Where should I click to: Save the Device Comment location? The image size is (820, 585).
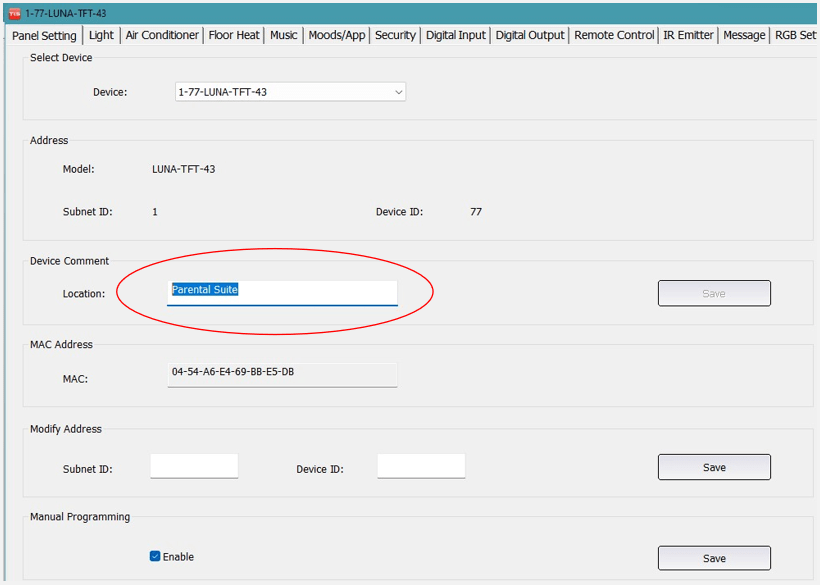[x=714, y=293]
